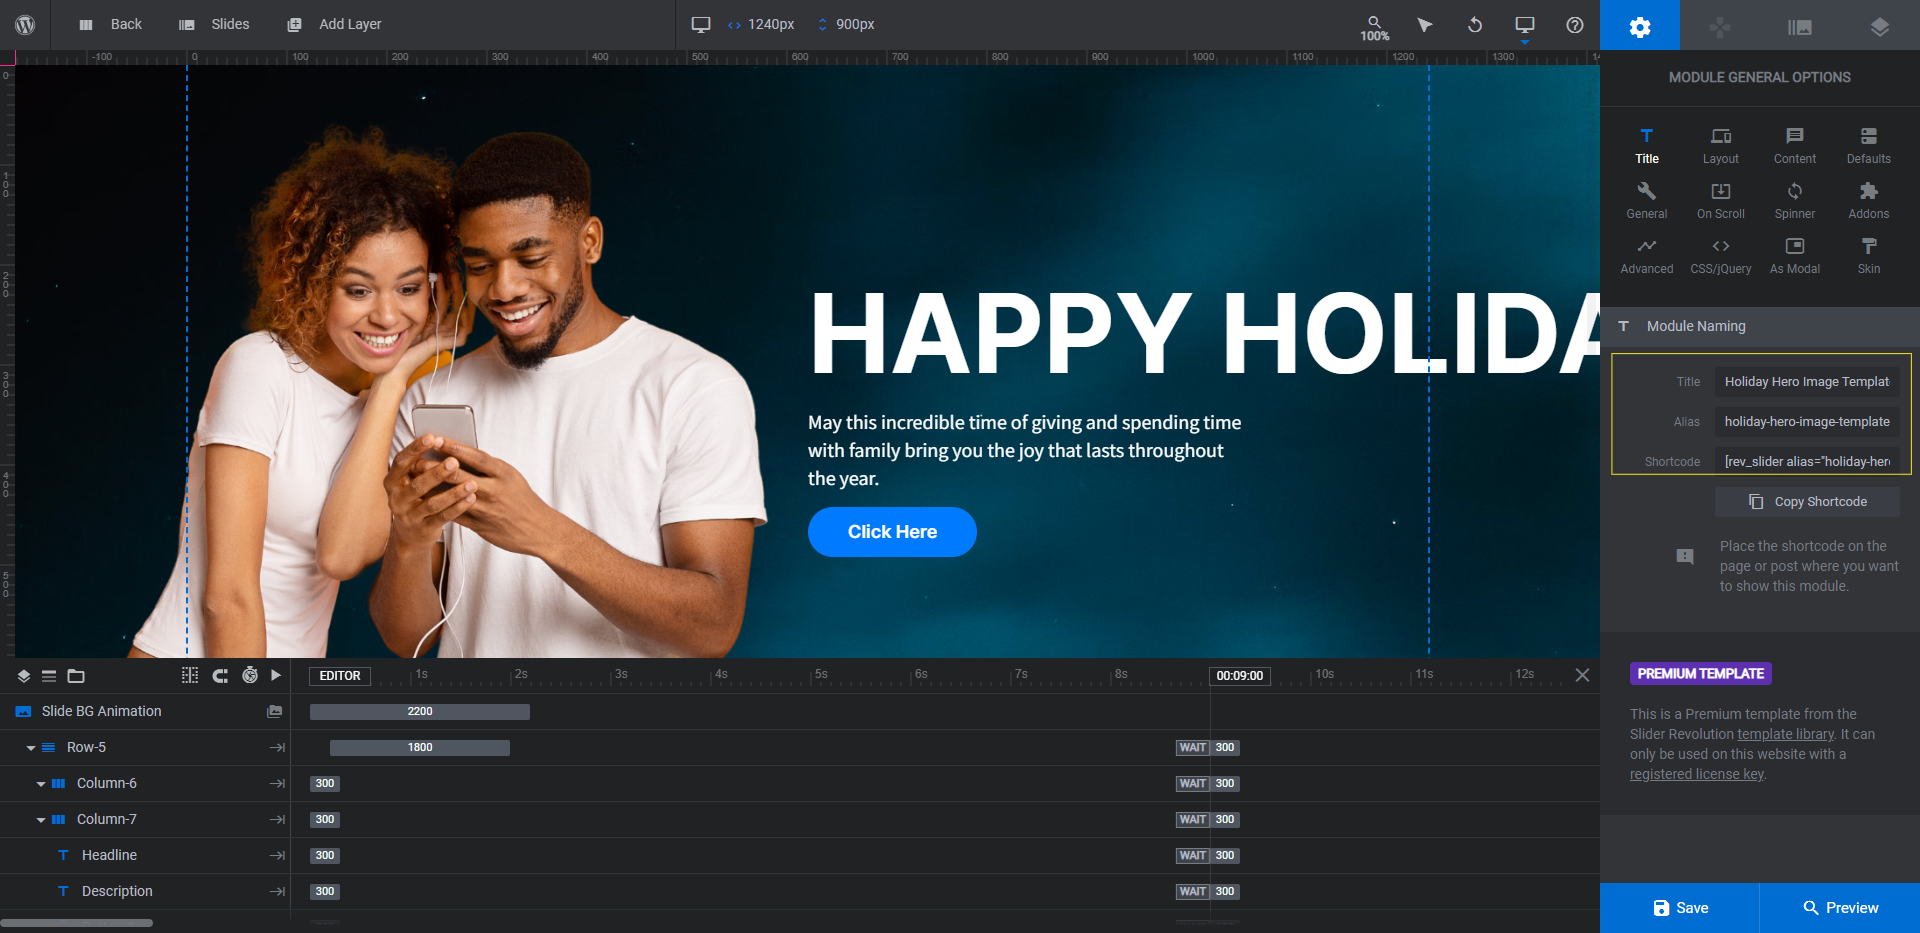Open the As Modal options section
This screenshot has height=933, width=1920.
coord(1795,256)
